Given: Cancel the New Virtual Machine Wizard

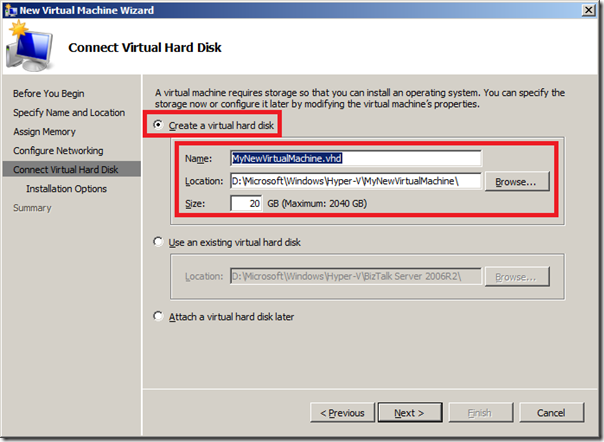Looking at the screenshot, I should pos(551,413).
